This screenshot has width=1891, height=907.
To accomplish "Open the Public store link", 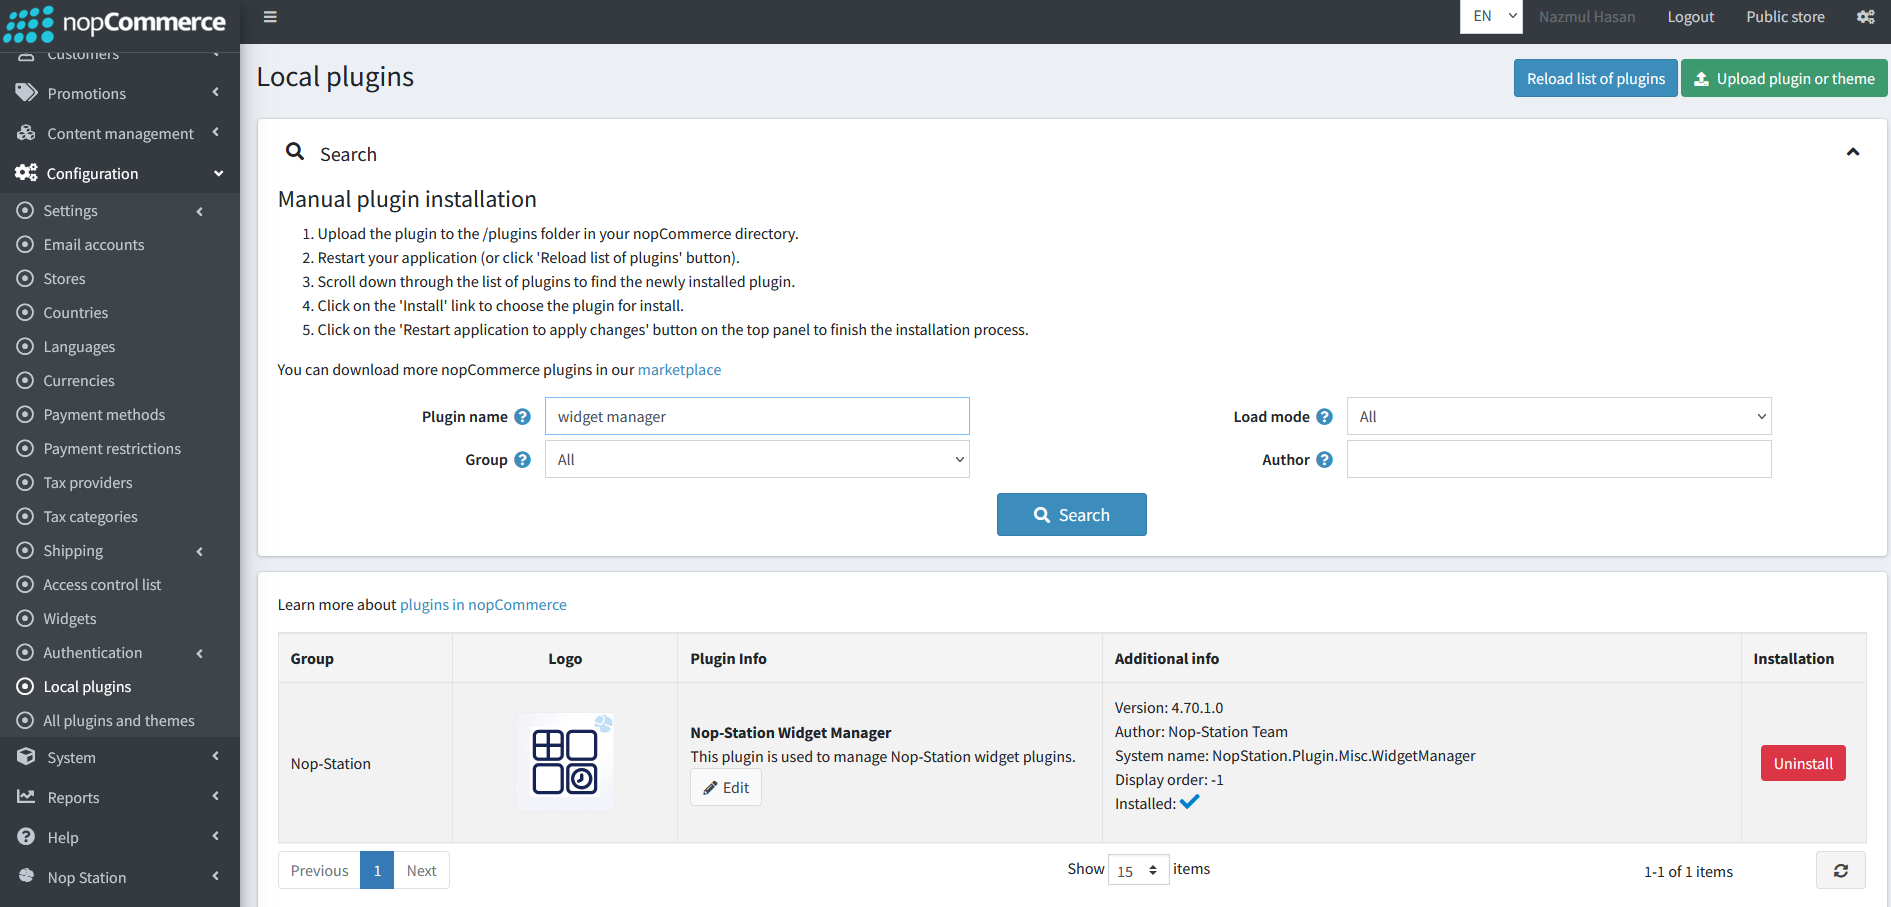I will (x=1785, y=17).
